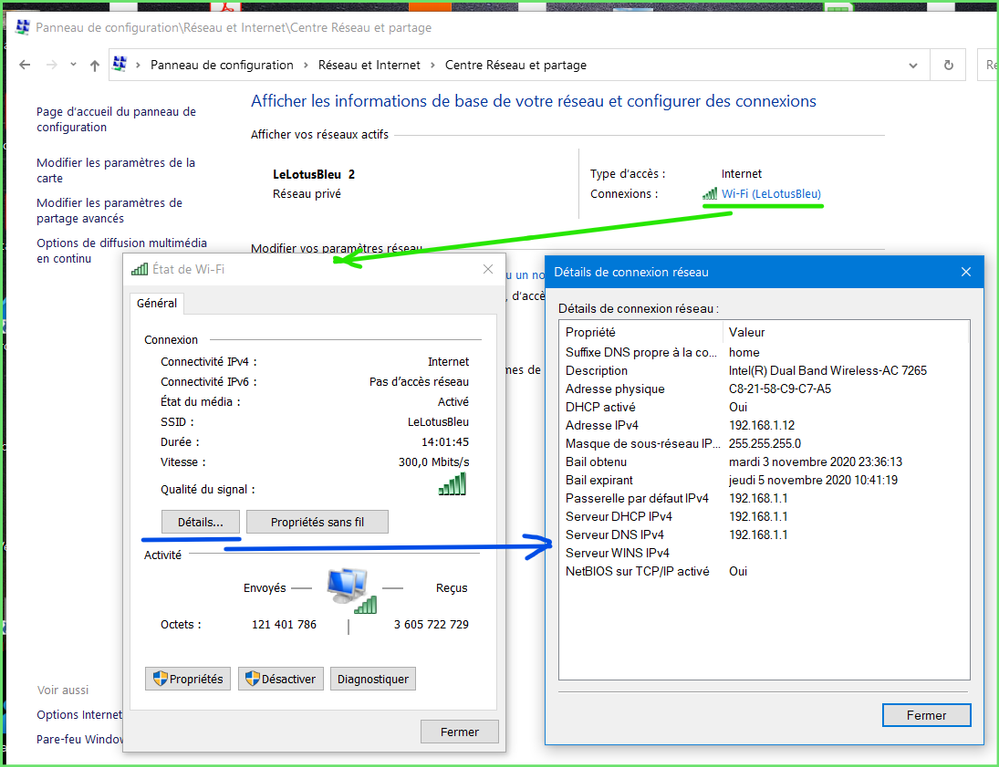999x767 pixels.
Task: Click the network computers icon in Activité
Action: pyautogui.click(x=351, y=591)
